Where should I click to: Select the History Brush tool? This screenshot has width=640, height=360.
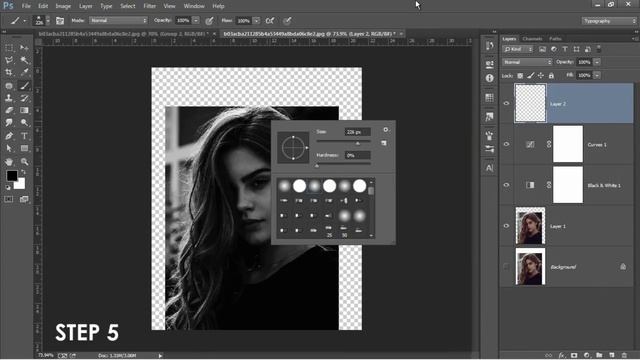pyautogui.click(x=24, y=98)
